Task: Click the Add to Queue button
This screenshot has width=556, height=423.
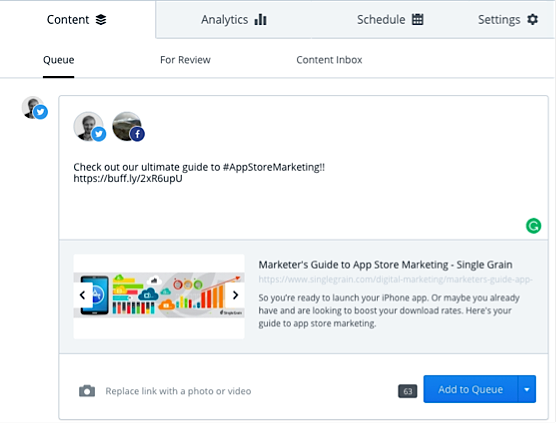Action: (471, 389)
